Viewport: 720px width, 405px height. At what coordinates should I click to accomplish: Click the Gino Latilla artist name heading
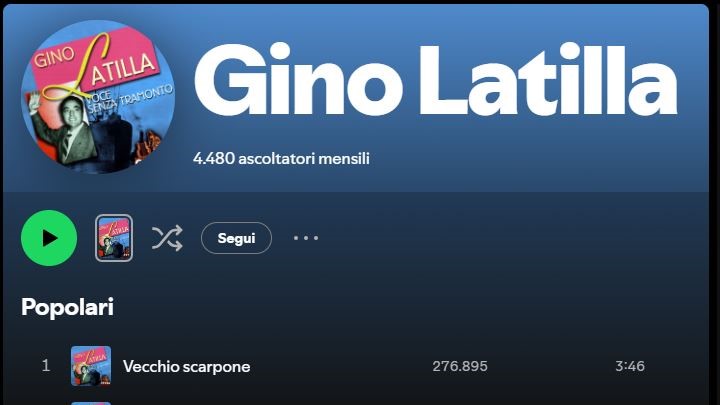[x=435, y=79]
